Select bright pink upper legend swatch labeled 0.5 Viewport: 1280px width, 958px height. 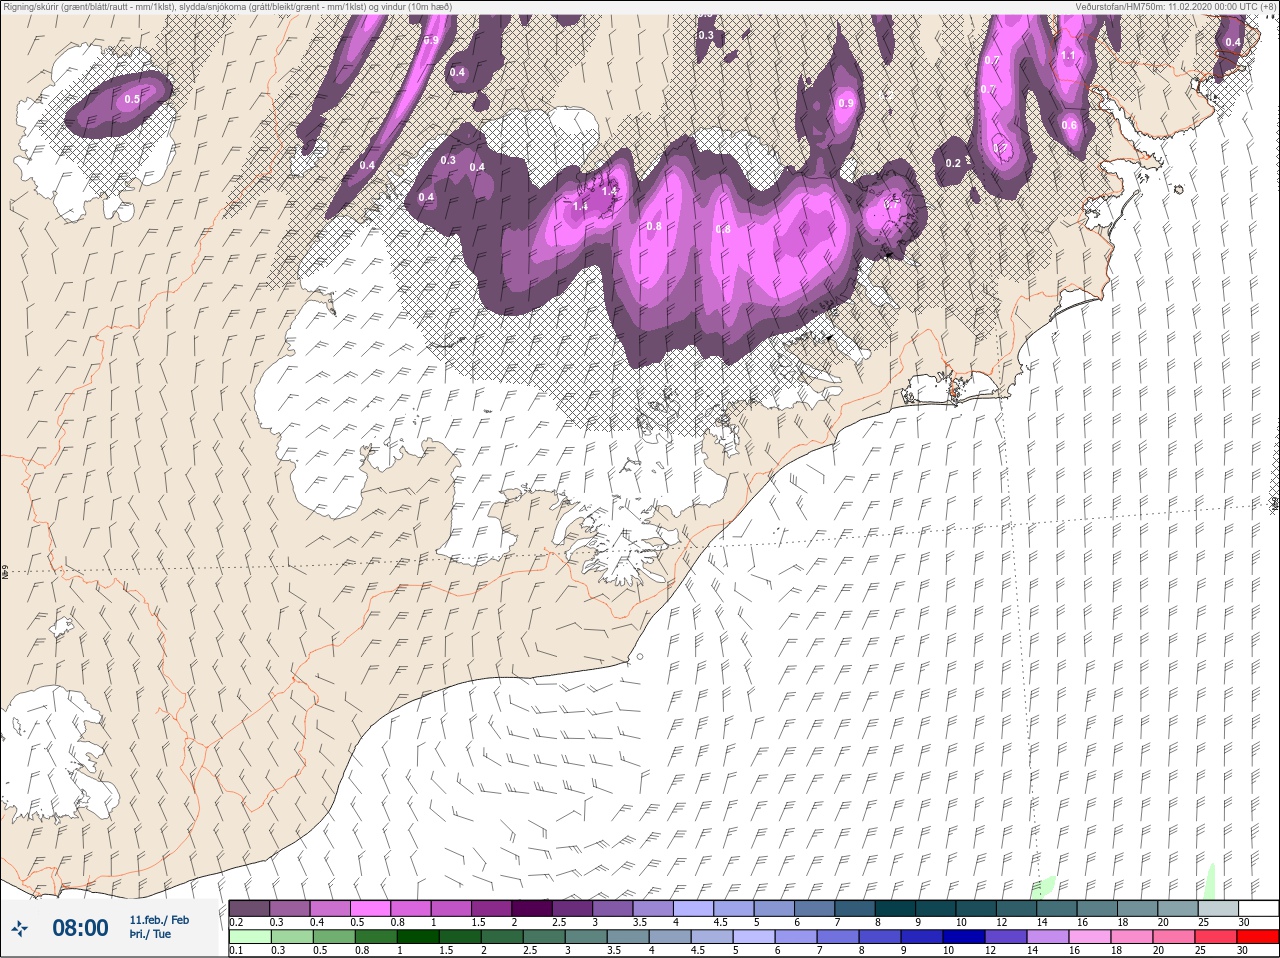pyautogui.click(x=370, y=908)
